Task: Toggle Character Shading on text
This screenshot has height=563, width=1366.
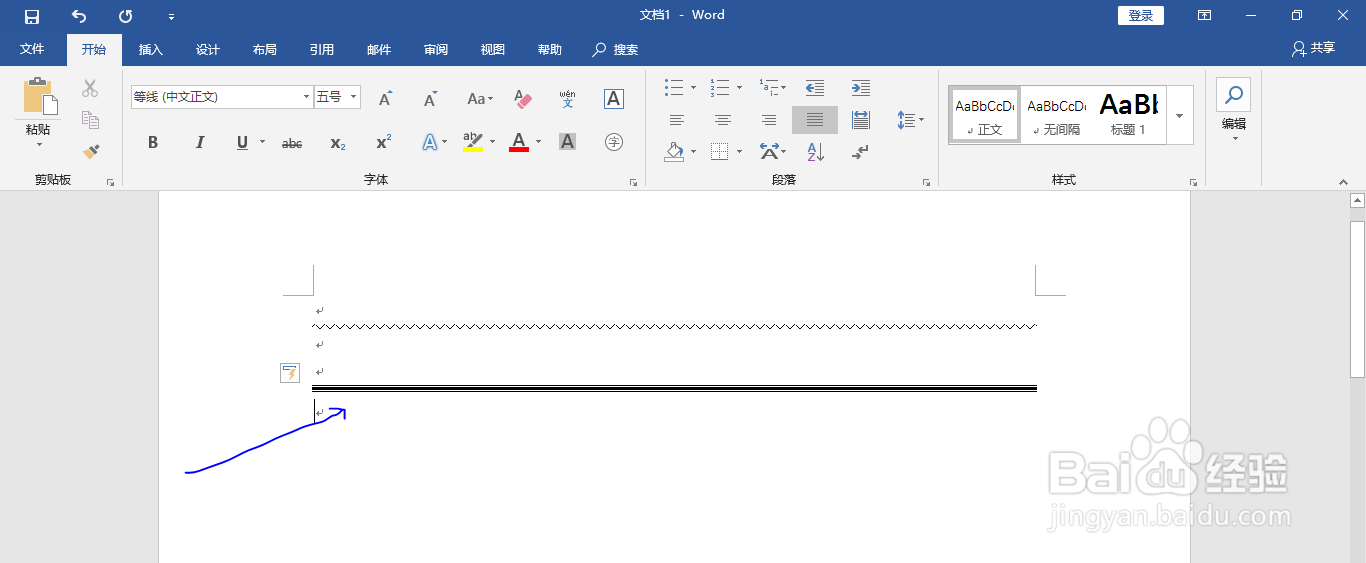Action: (568, 142)
